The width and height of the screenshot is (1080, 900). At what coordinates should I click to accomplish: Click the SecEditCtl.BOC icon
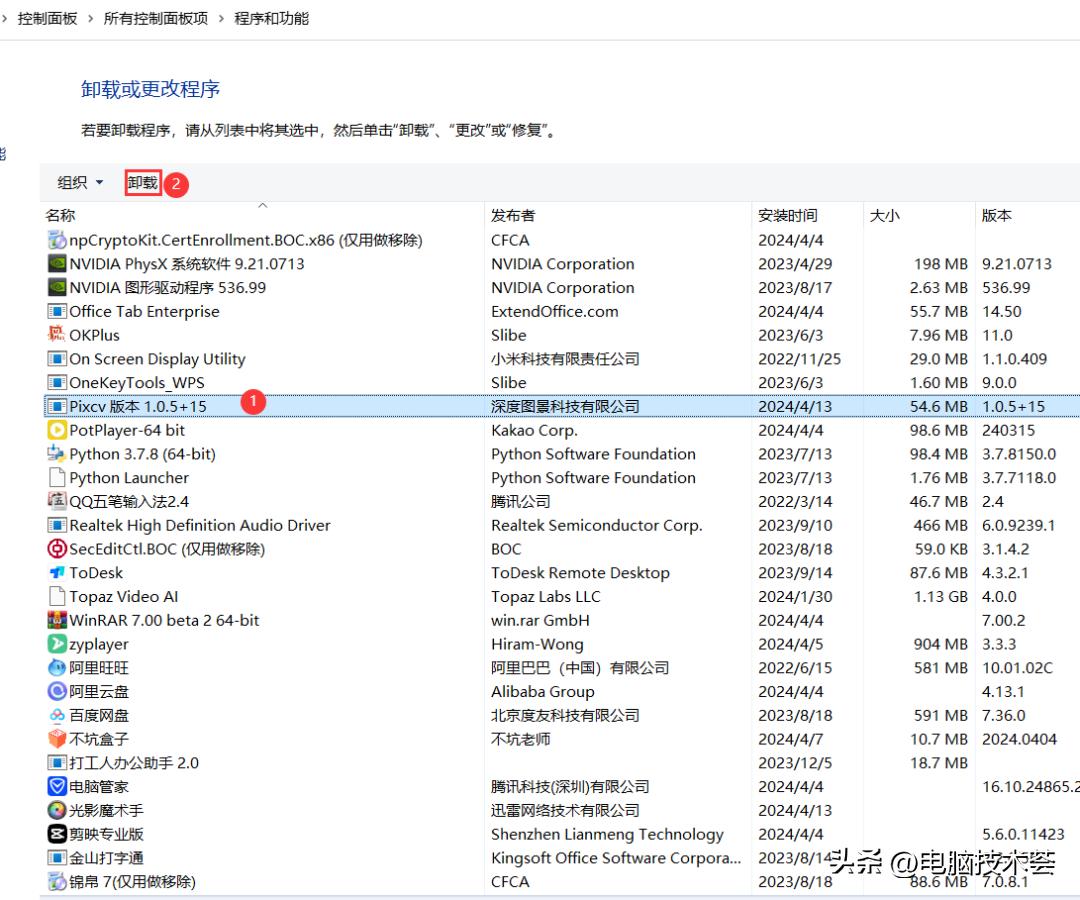56,549
